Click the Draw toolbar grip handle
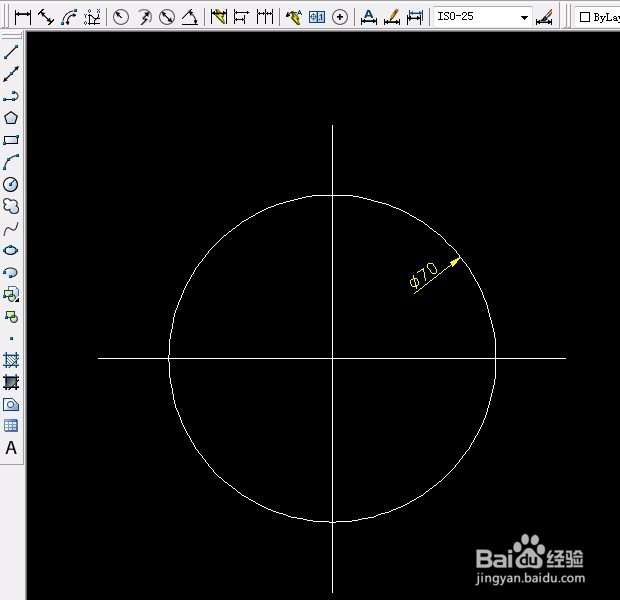Viewport: 620px width, 600px height. point(11,36)
